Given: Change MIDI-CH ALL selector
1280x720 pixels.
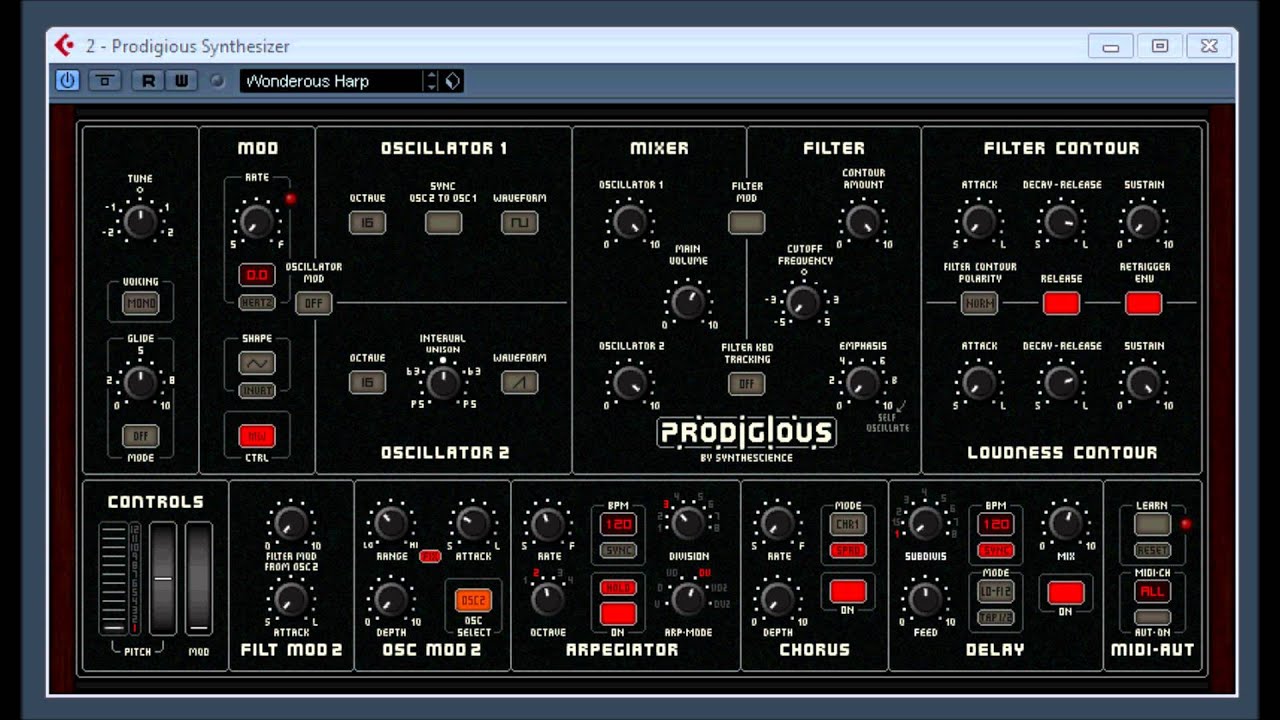Looking at the screenshot, I should 1152,591.
